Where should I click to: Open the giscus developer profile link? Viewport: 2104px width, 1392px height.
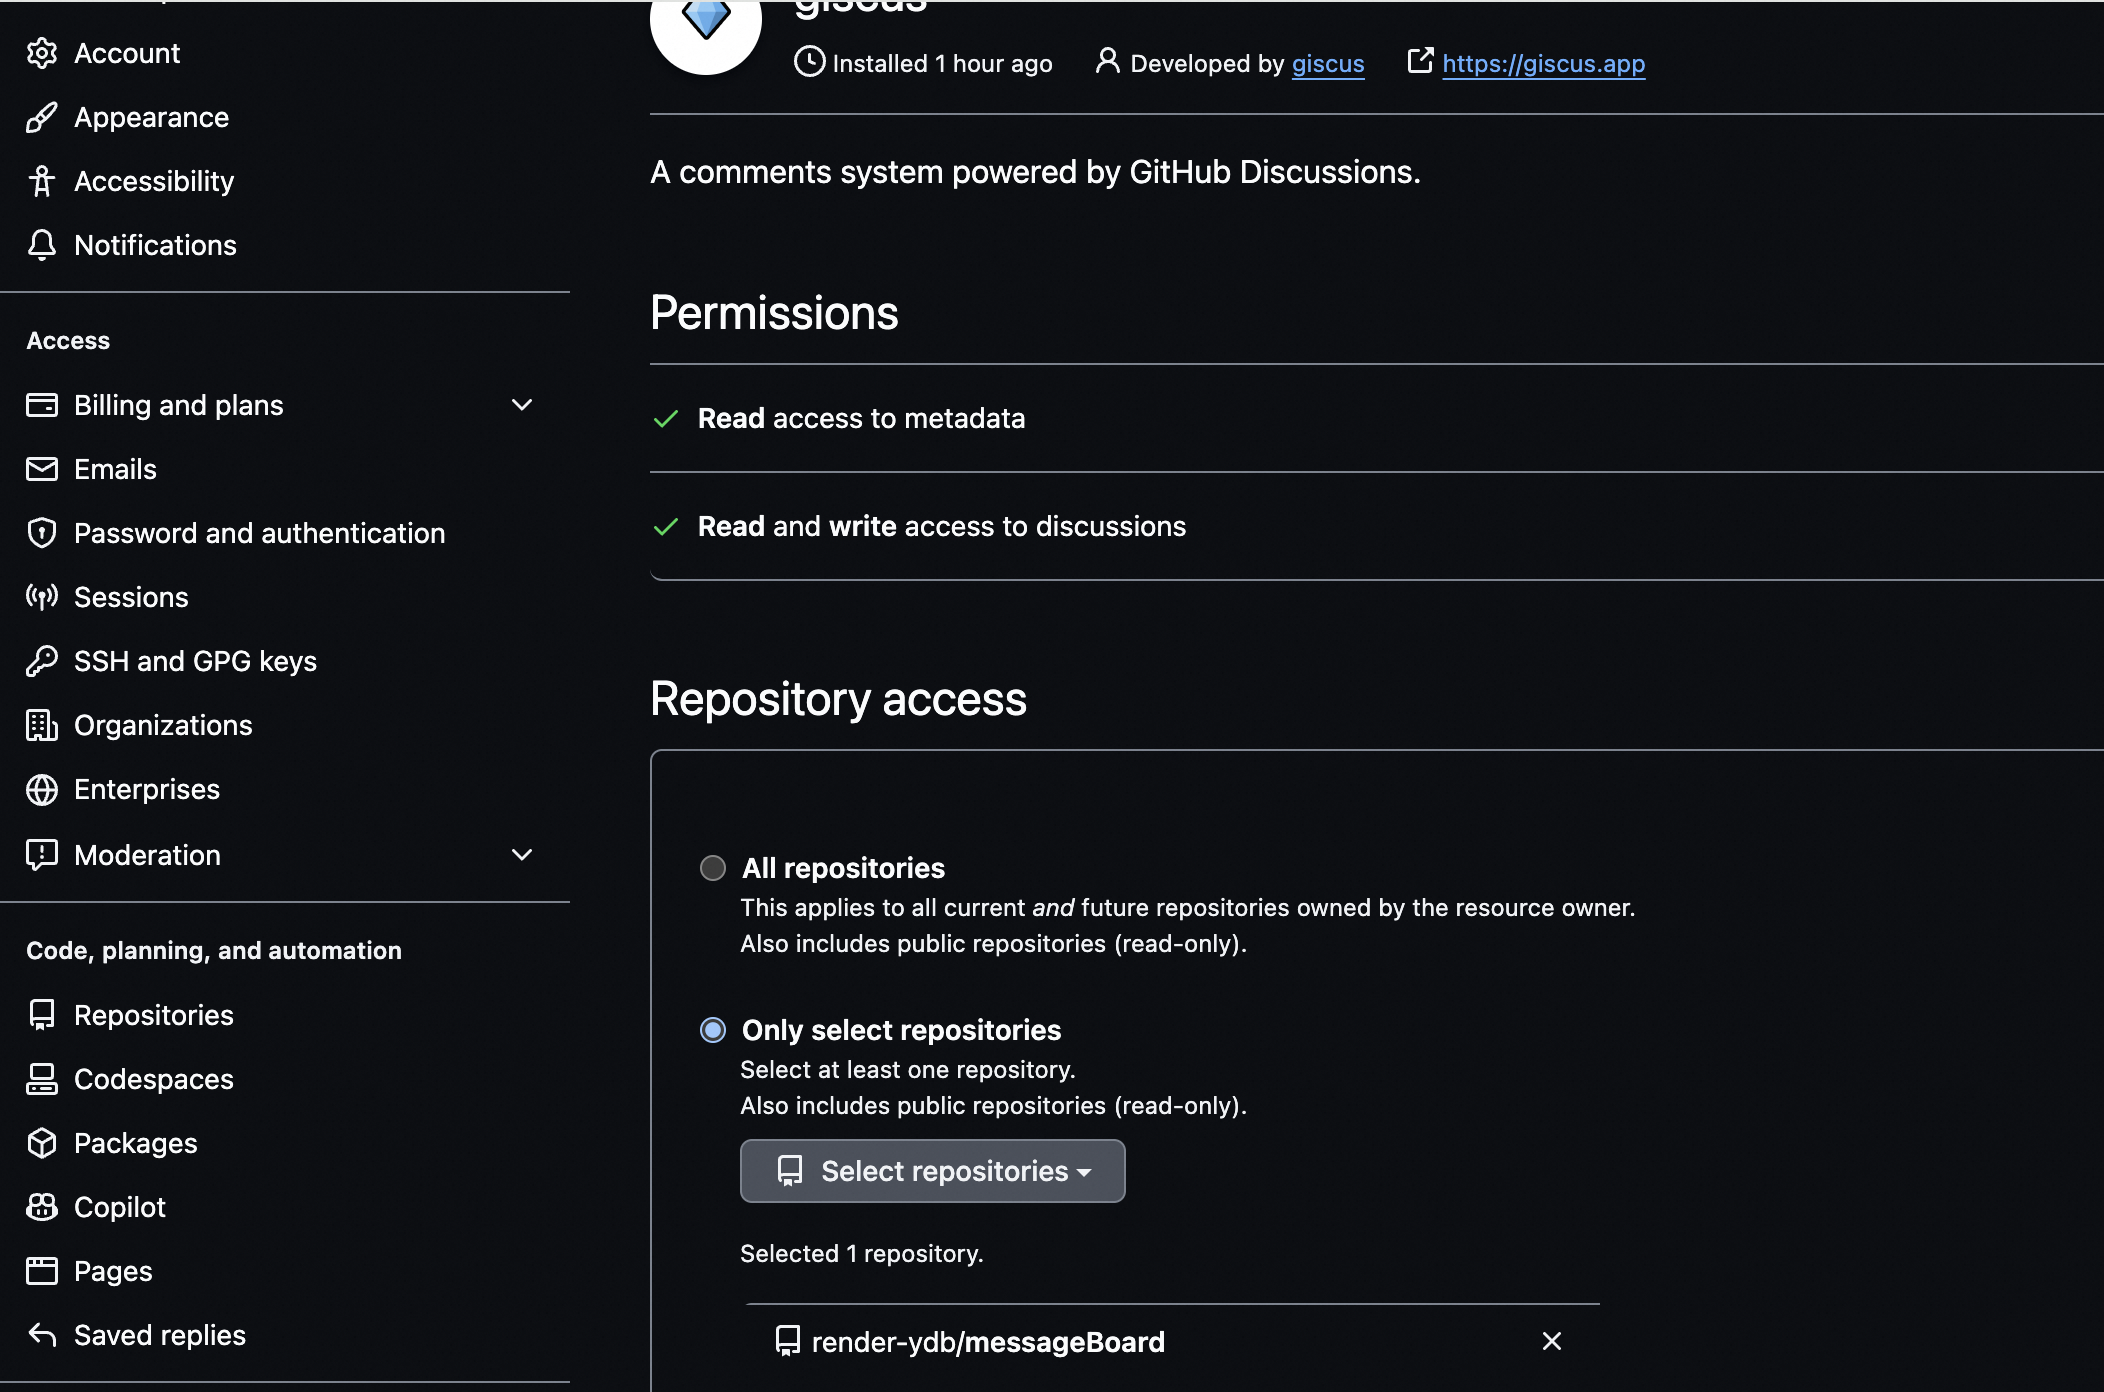(x=1327, y=64)
